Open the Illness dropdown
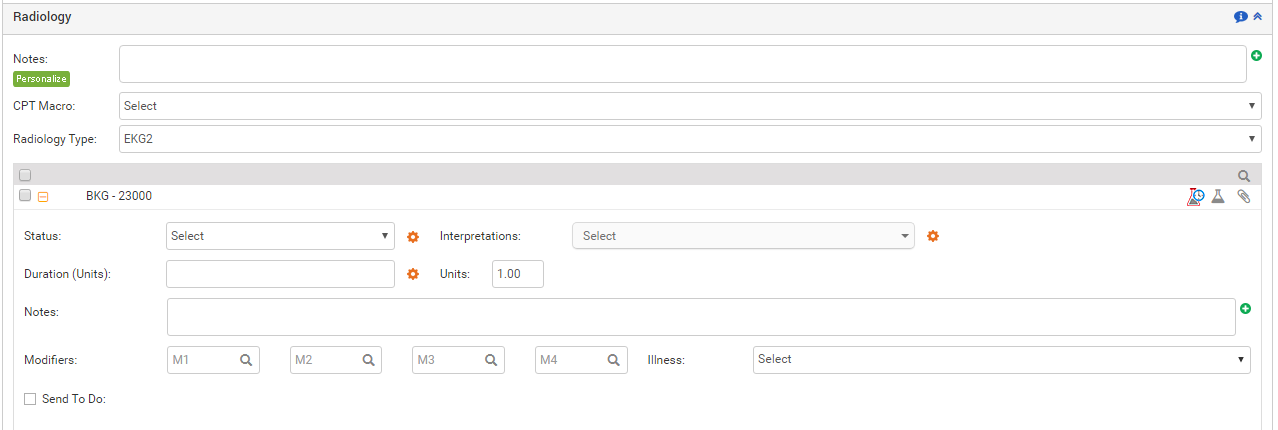Viewport: 1278px width, 430px height. (1001, 359)
